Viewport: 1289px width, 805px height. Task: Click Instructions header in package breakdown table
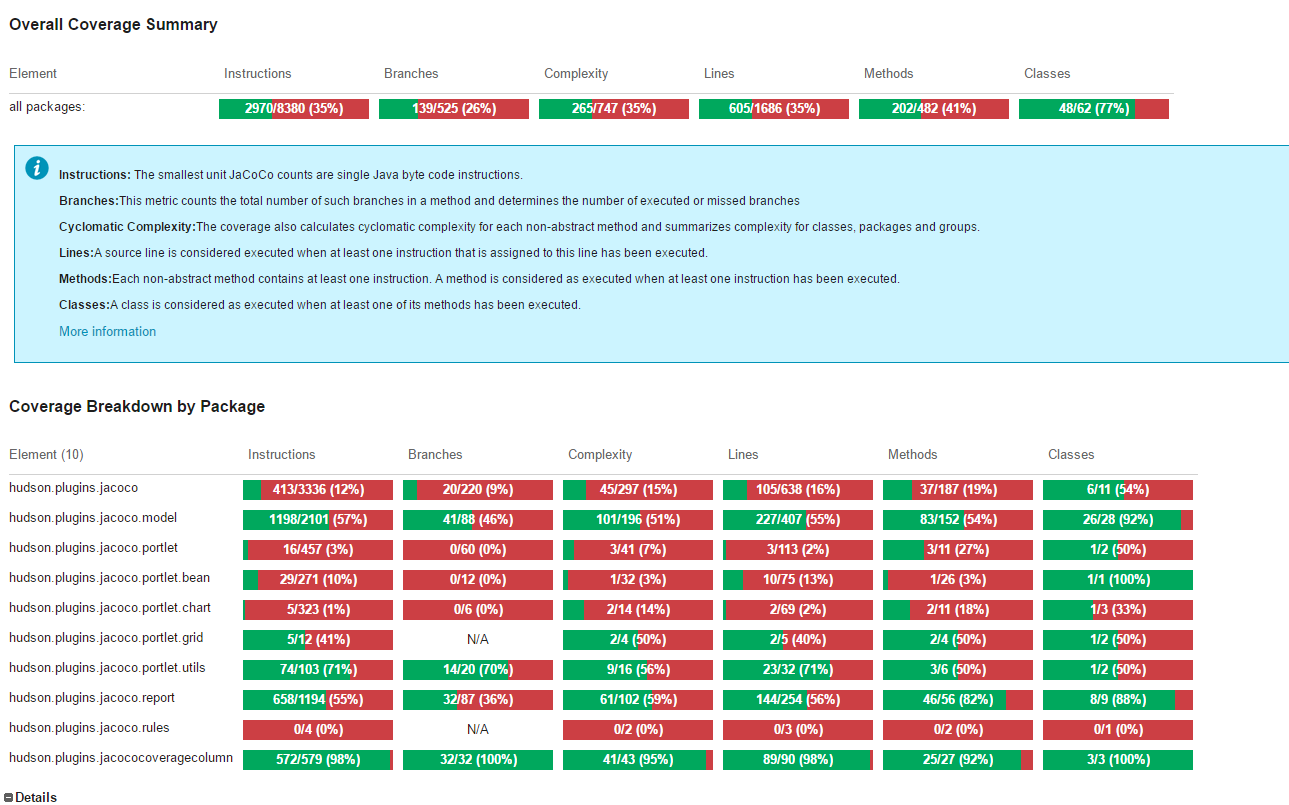click(x=282, y=454)
